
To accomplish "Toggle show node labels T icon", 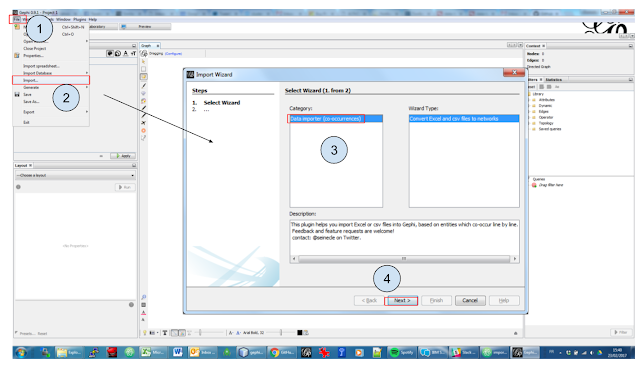I will [165, 333].
